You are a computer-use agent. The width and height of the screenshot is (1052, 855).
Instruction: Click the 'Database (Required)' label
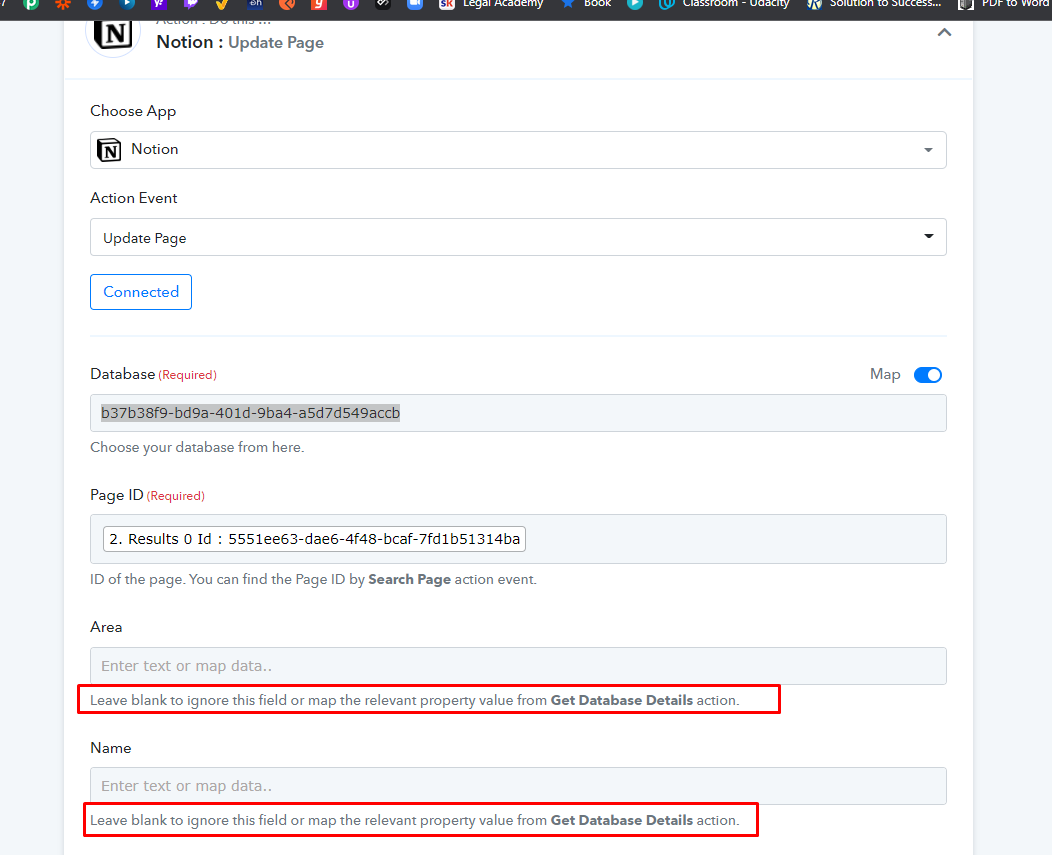tap(153, 374)
